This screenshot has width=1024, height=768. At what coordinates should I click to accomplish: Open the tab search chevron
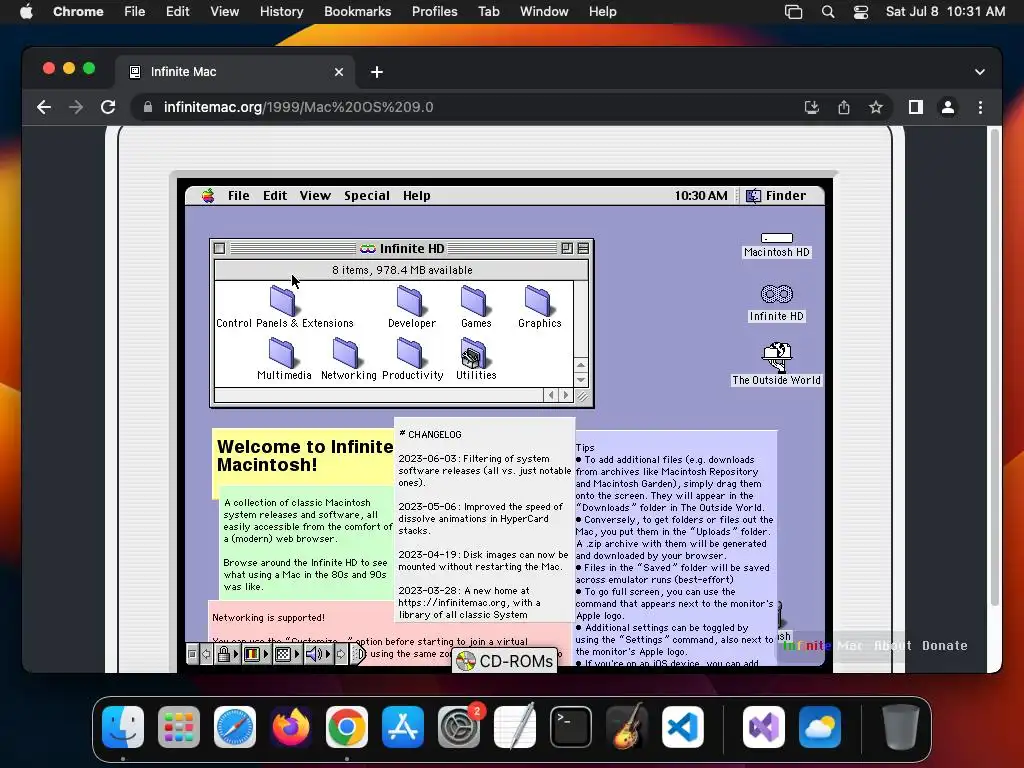pos(980,72)
